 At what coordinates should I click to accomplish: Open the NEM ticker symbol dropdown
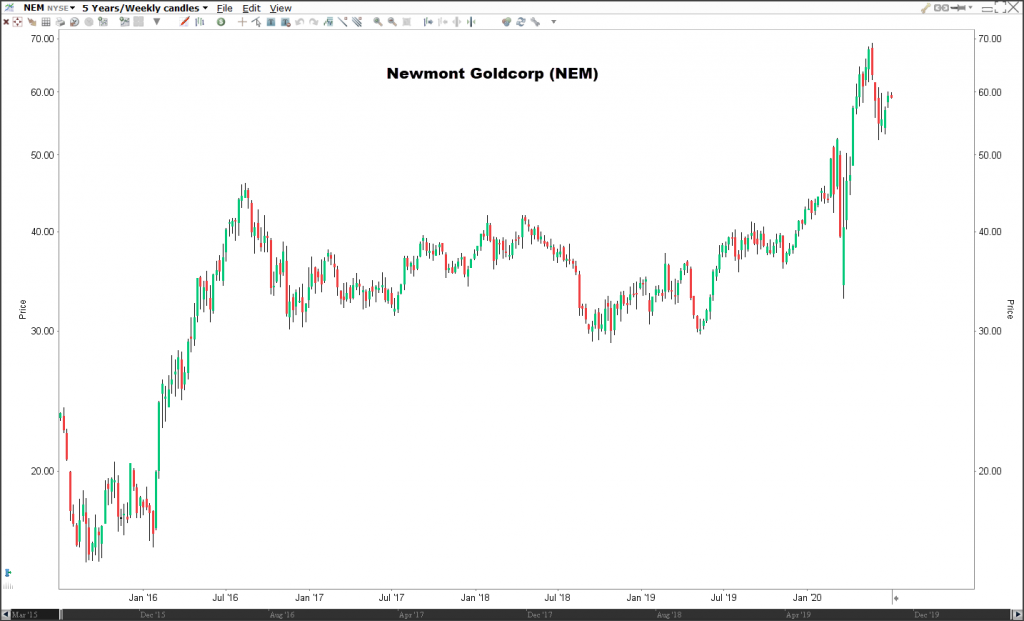coord(49,8)
